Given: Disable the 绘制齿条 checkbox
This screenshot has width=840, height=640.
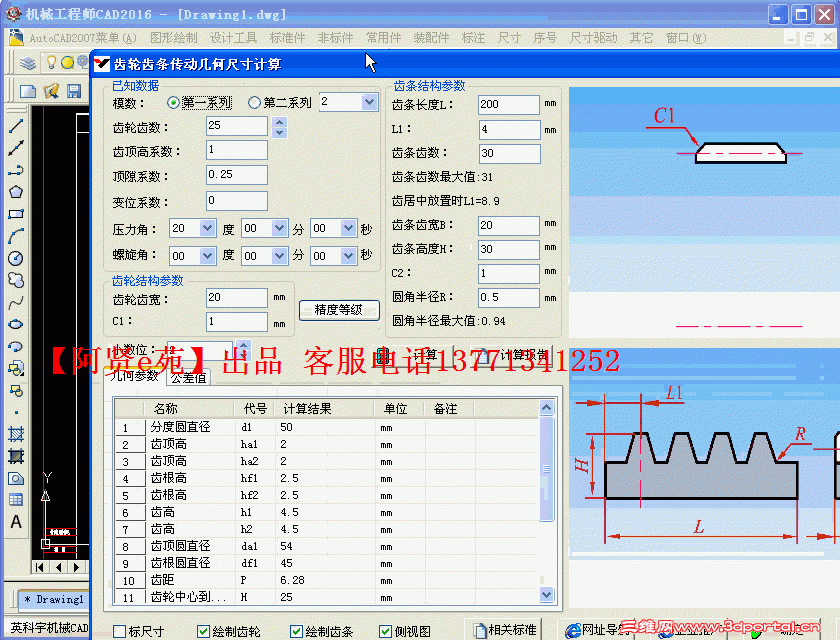Looking at the screenshot, I should (x=295, y=631).
